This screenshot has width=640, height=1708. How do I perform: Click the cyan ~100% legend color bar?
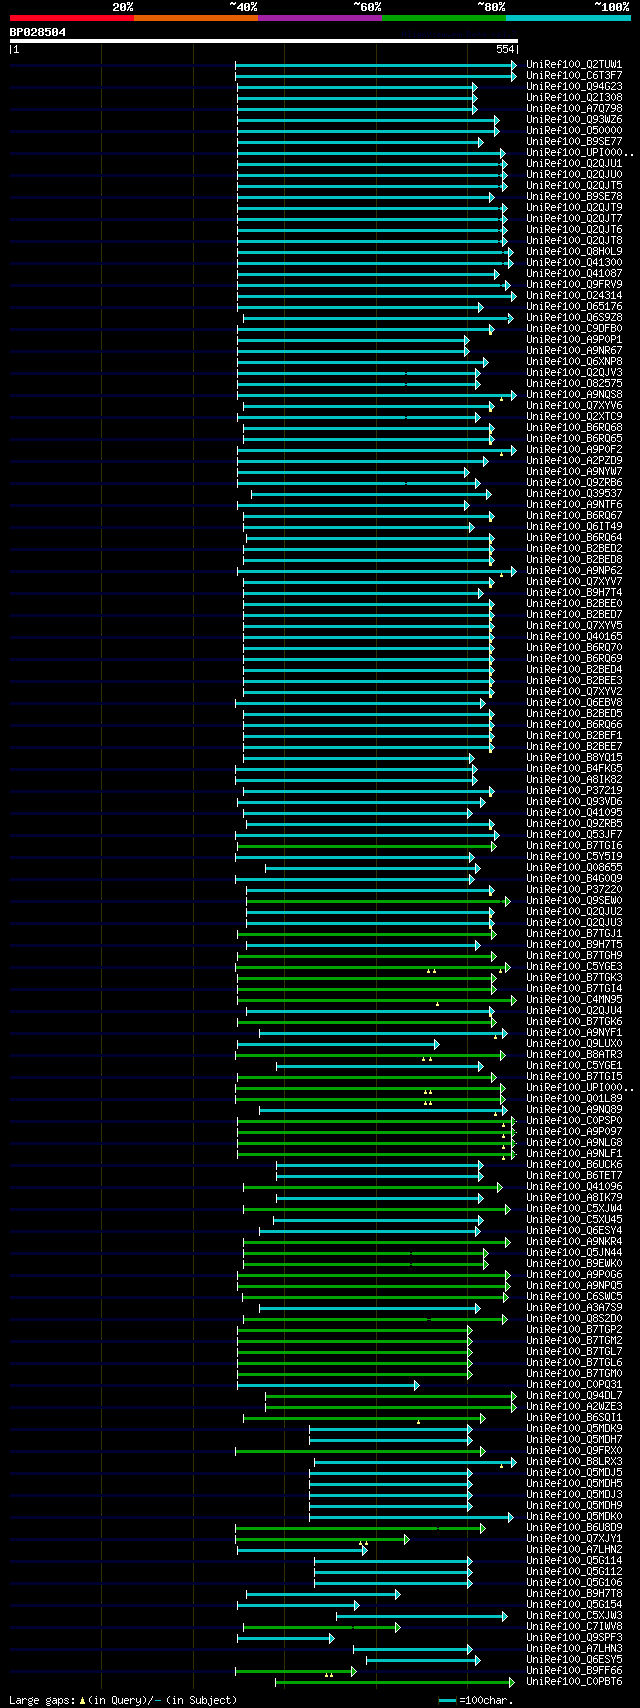(568, 18)
